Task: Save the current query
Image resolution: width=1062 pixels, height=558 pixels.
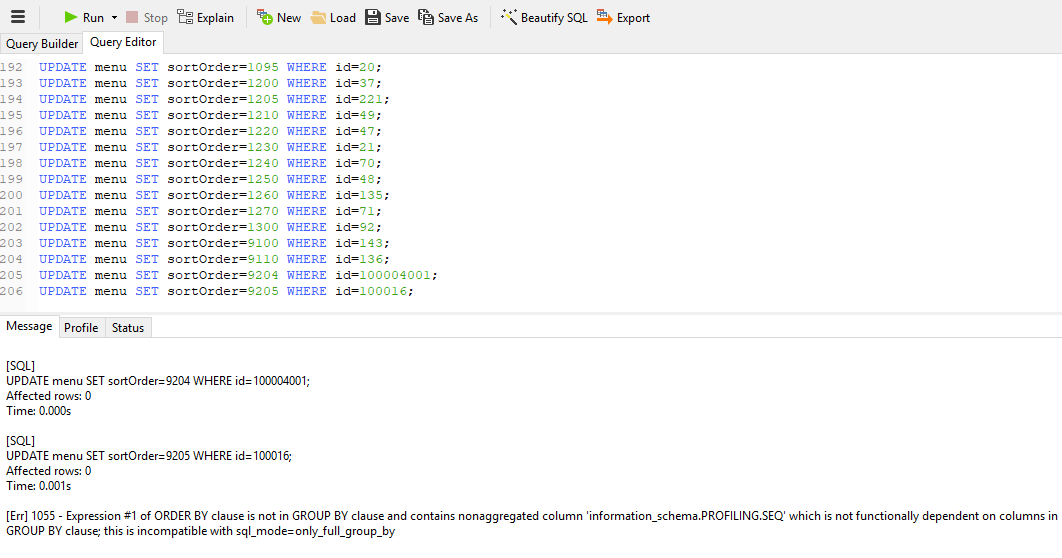Action: click(x=386, y=17)
